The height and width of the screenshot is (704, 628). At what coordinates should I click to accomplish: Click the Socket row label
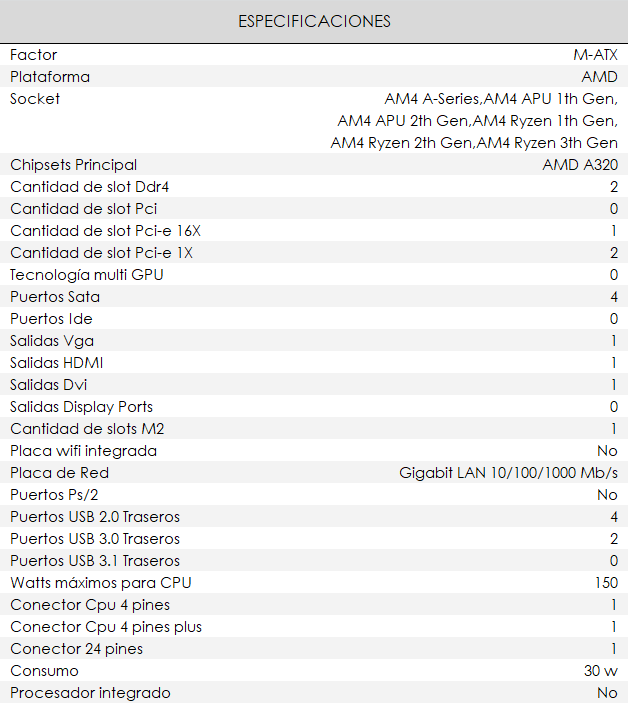point(35,99)
